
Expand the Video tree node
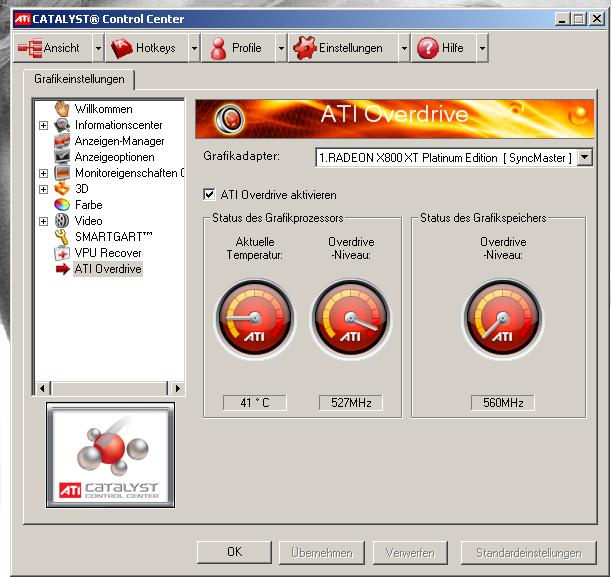point(44,221)
